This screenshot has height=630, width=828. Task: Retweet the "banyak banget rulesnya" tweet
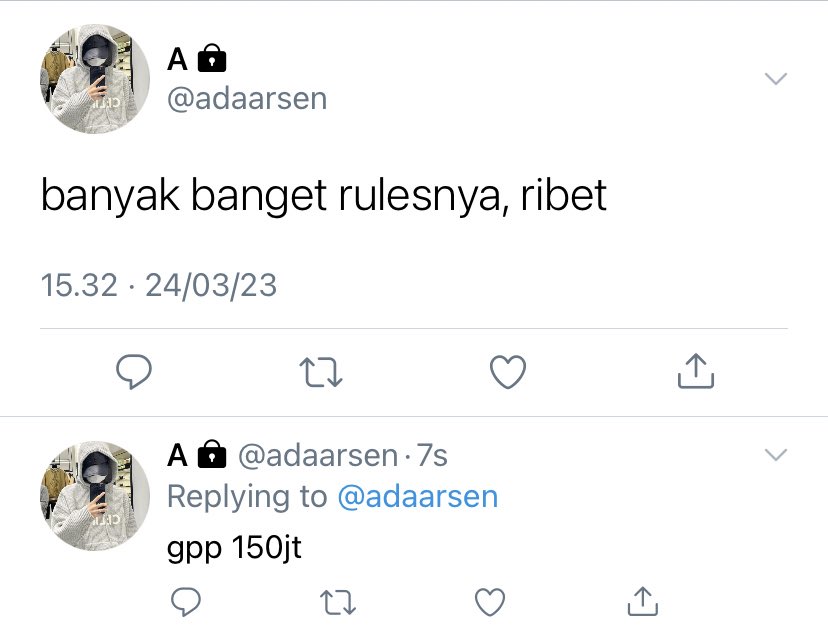[321, 372]
